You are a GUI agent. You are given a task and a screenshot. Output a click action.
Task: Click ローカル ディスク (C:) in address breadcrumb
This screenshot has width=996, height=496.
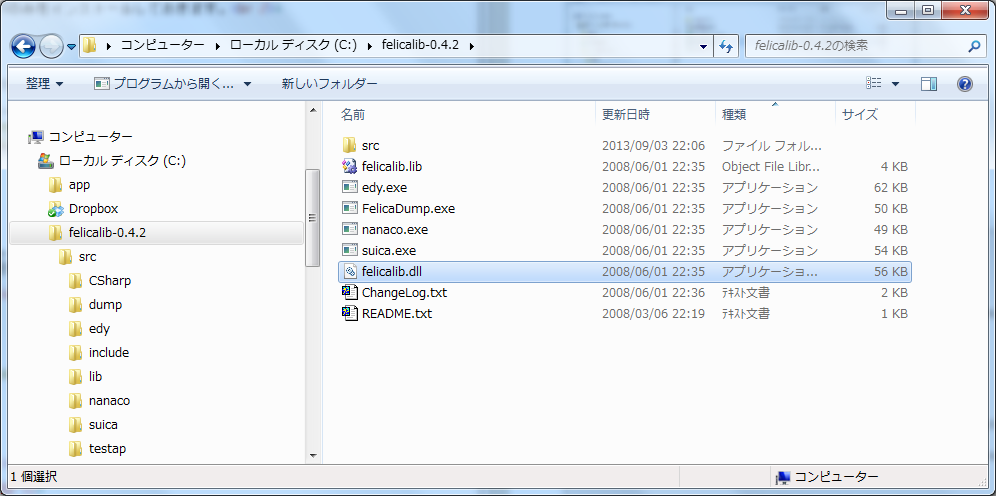click(x=289, y=46)
